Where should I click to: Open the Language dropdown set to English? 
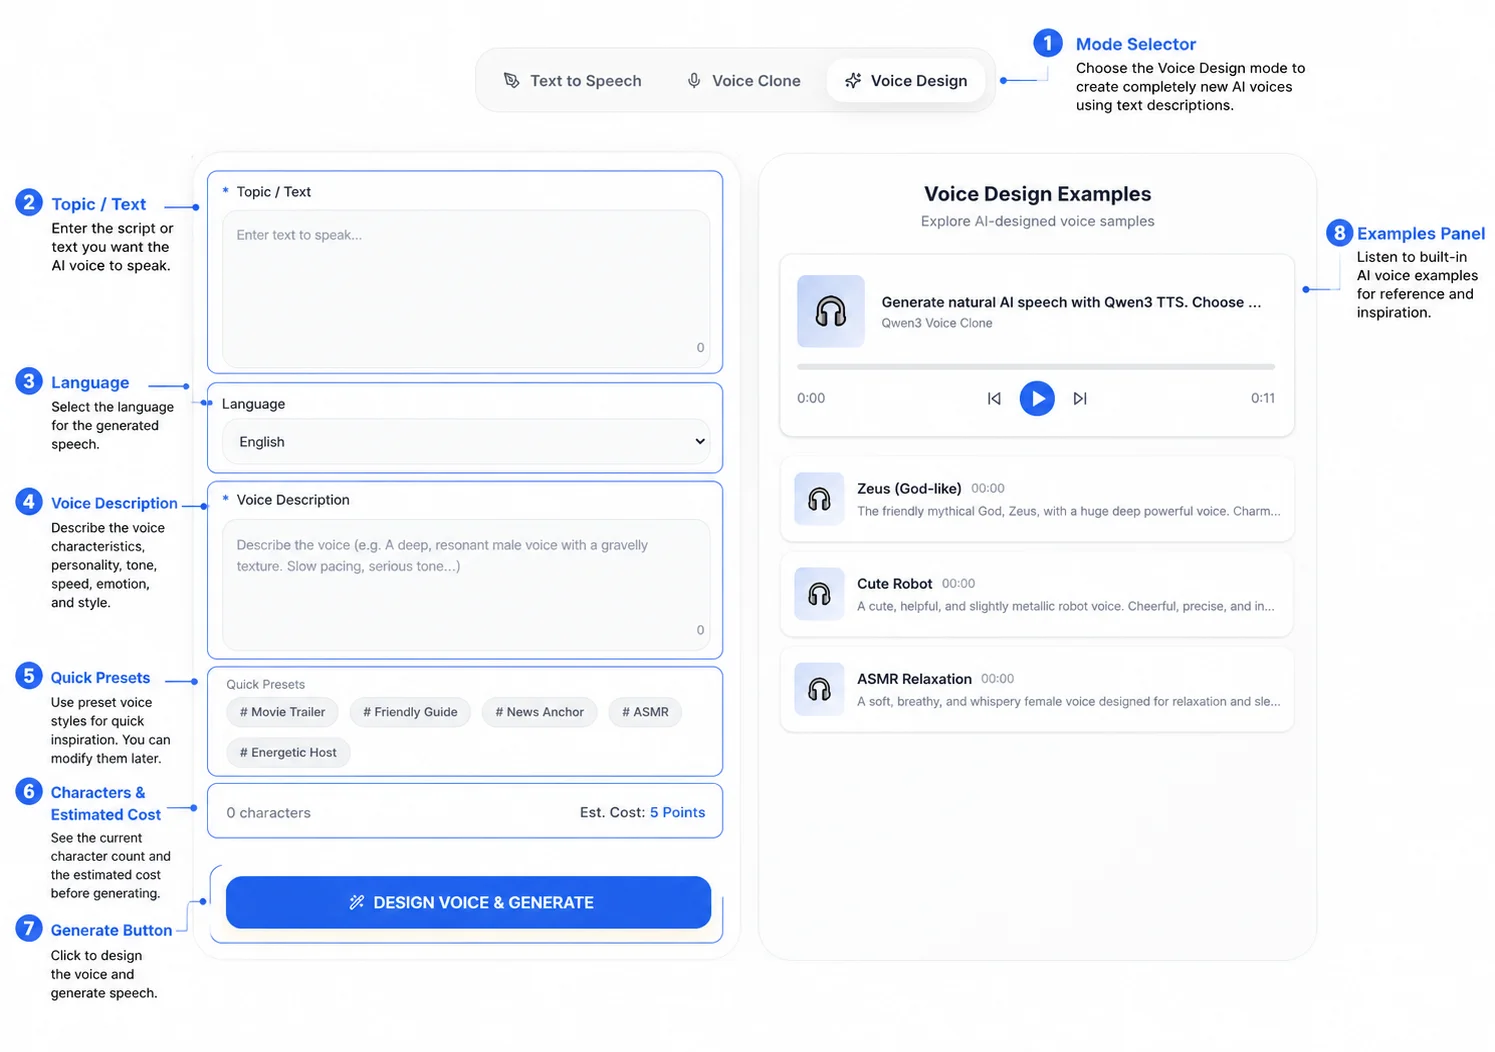click(x=466, y=442)
